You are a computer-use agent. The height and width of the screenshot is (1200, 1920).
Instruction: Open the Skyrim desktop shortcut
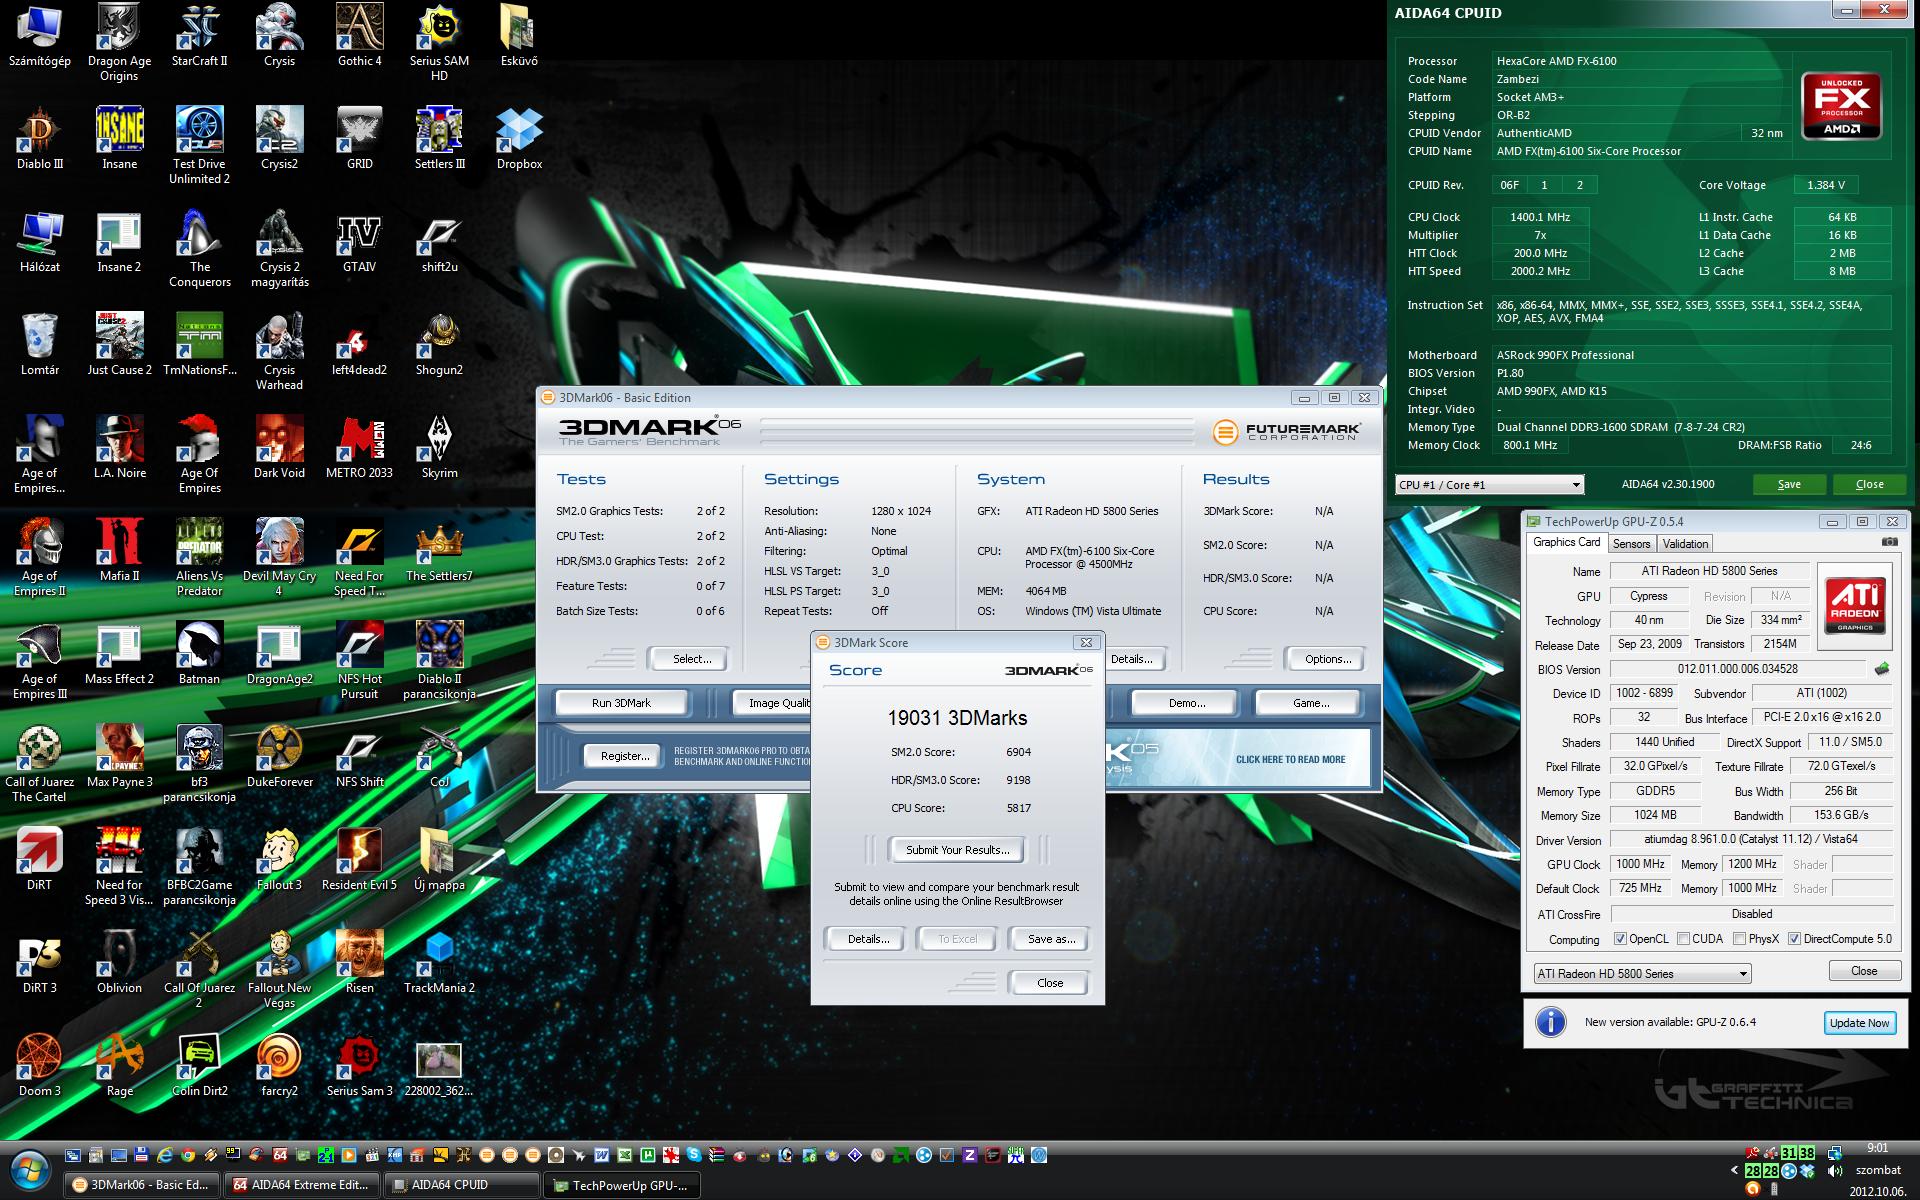pyautogui.click(x=439, y=448)
